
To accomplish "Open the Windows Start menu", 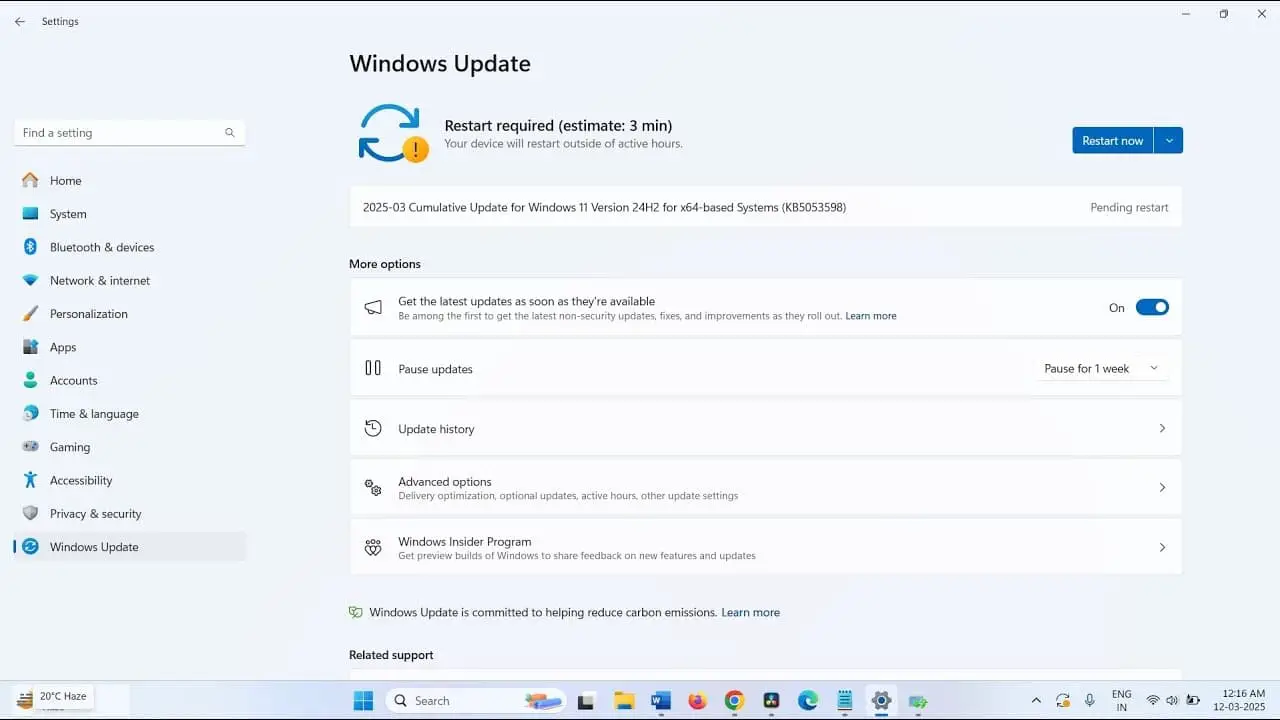I will (363, 701).
